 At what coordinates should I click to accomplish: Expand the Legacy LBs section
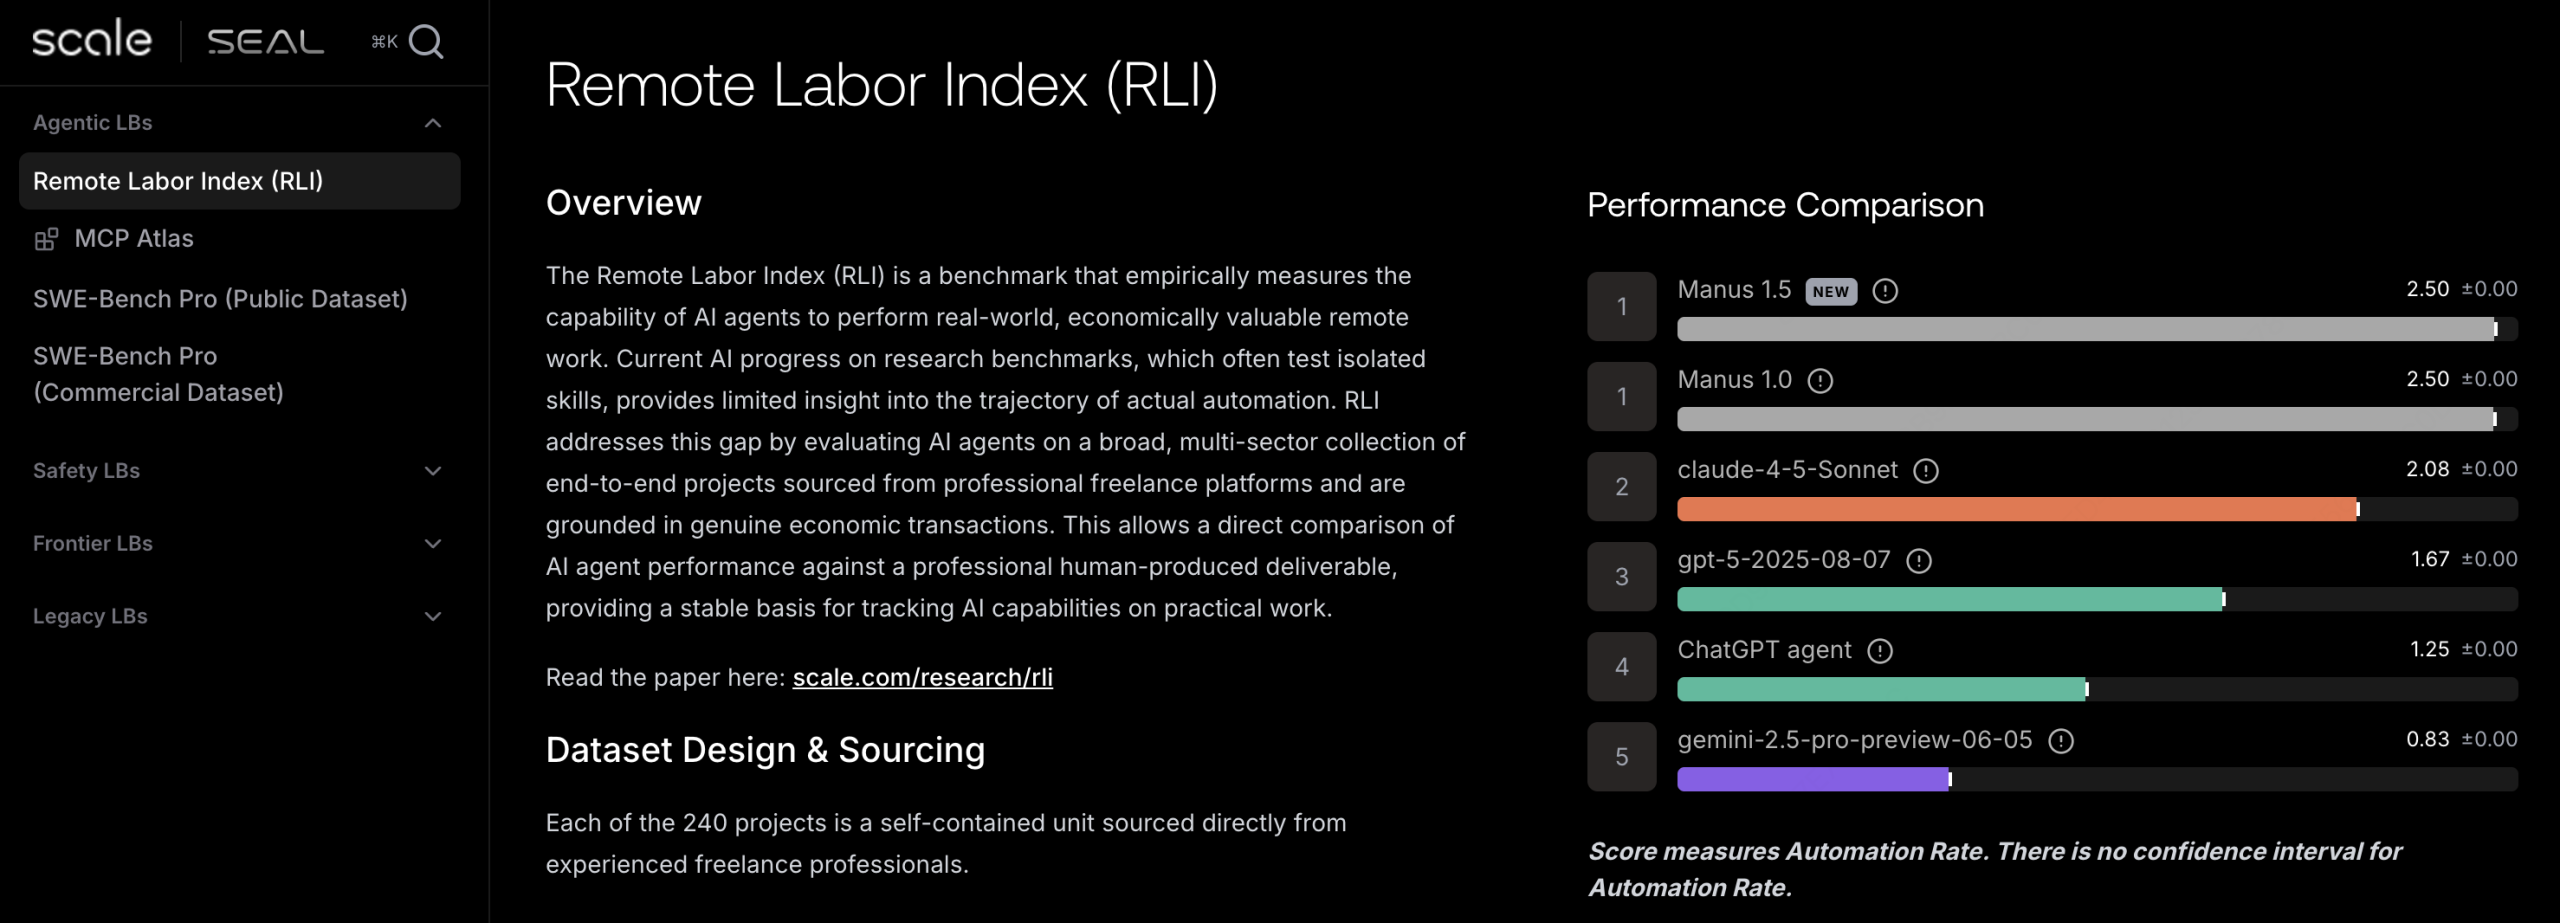click(x=433, y=617)
